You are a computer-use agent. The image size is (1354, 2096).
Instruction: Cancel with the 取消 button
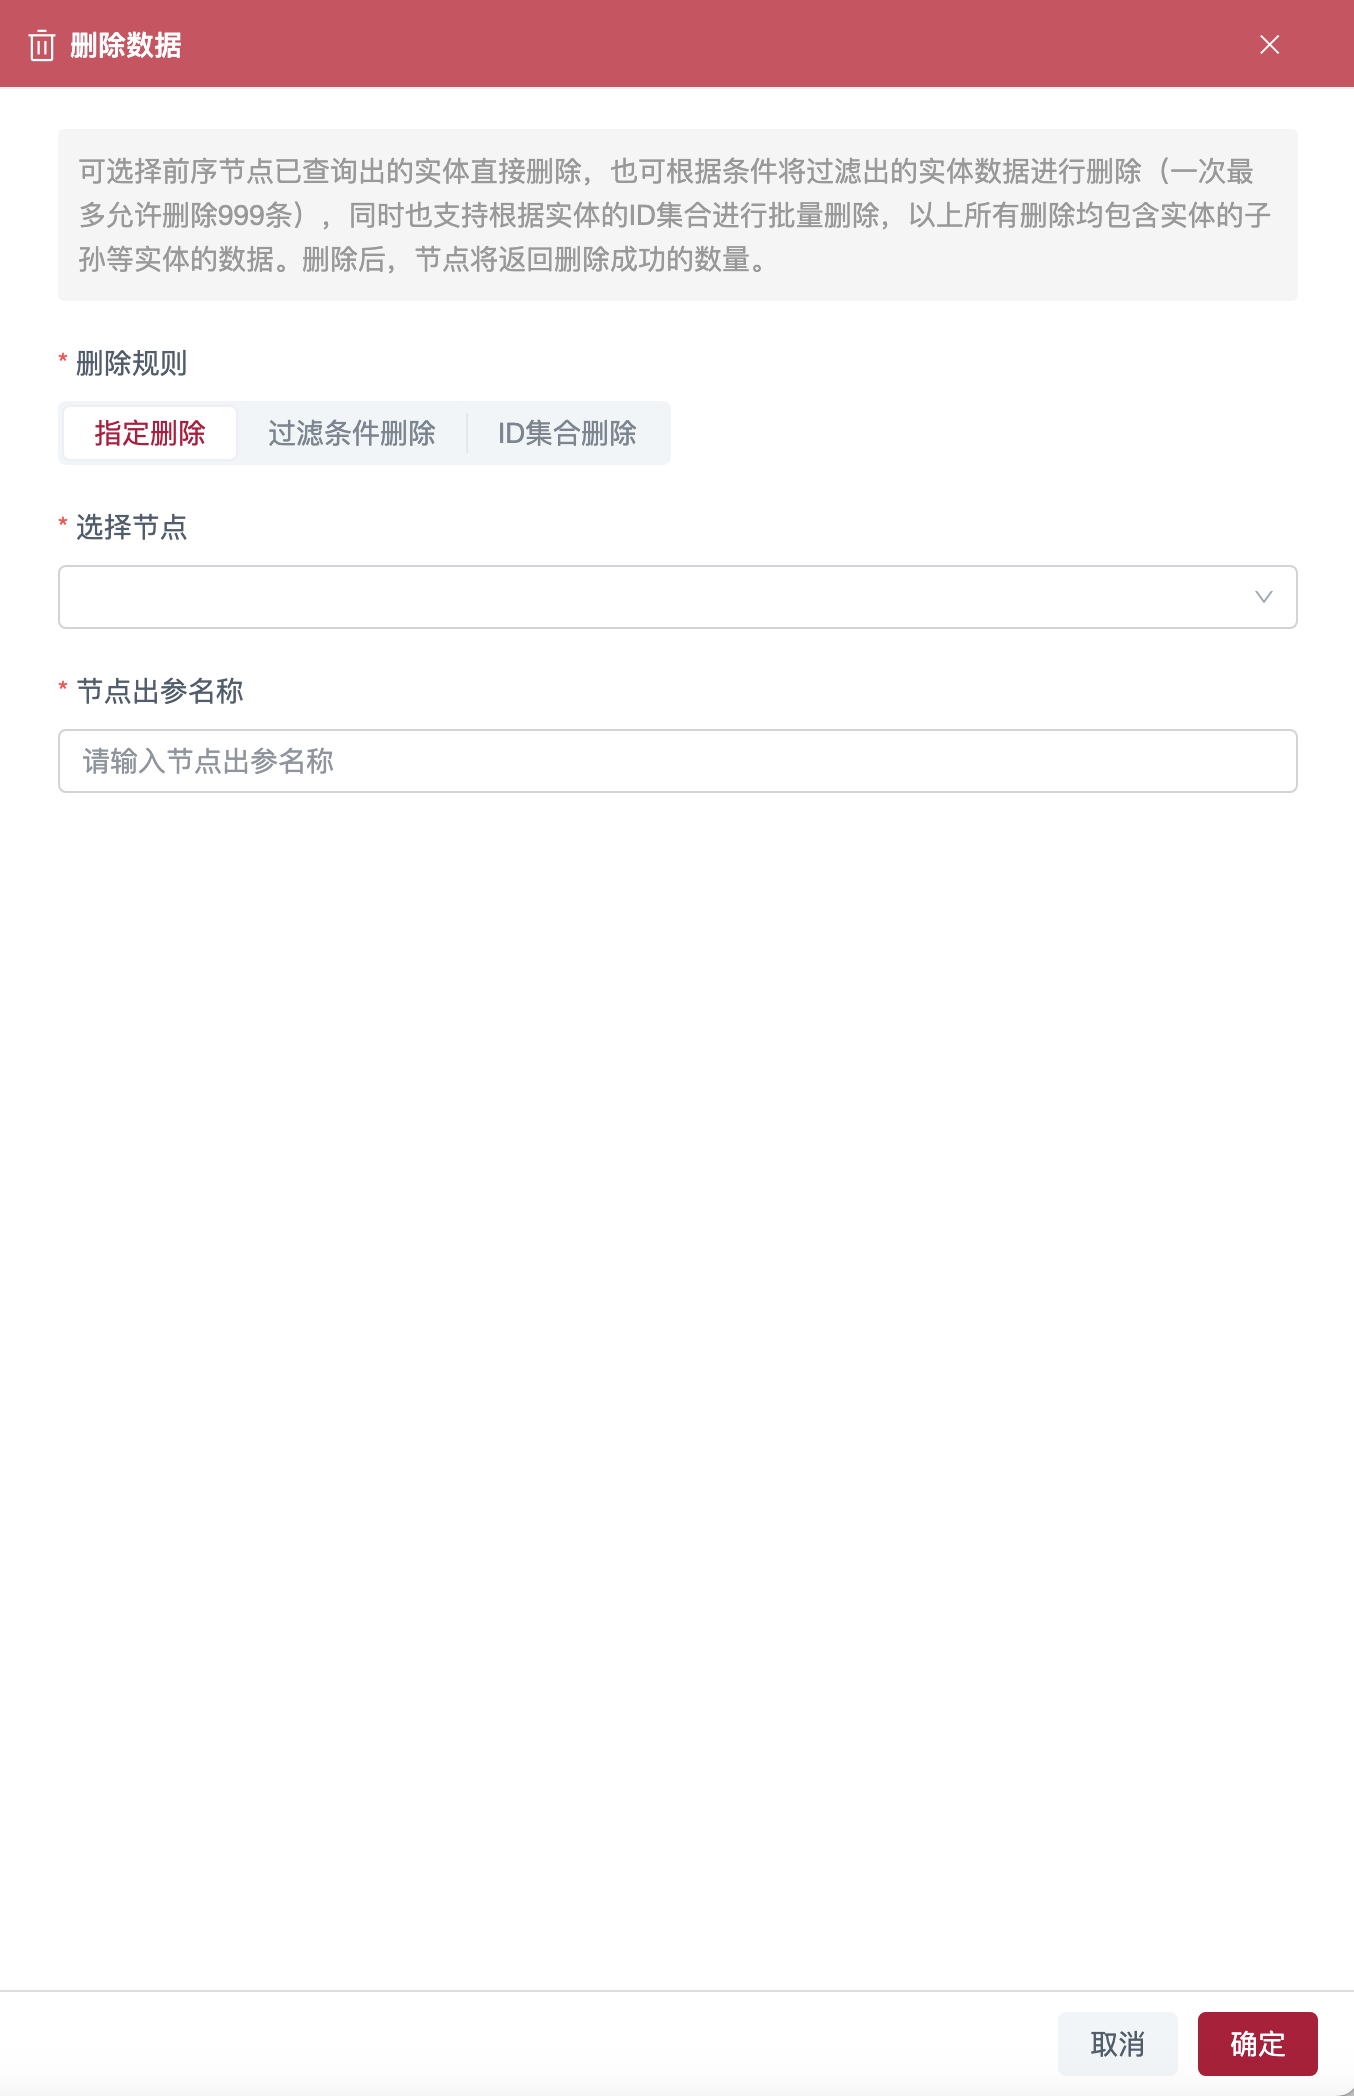(1118, 2044)
